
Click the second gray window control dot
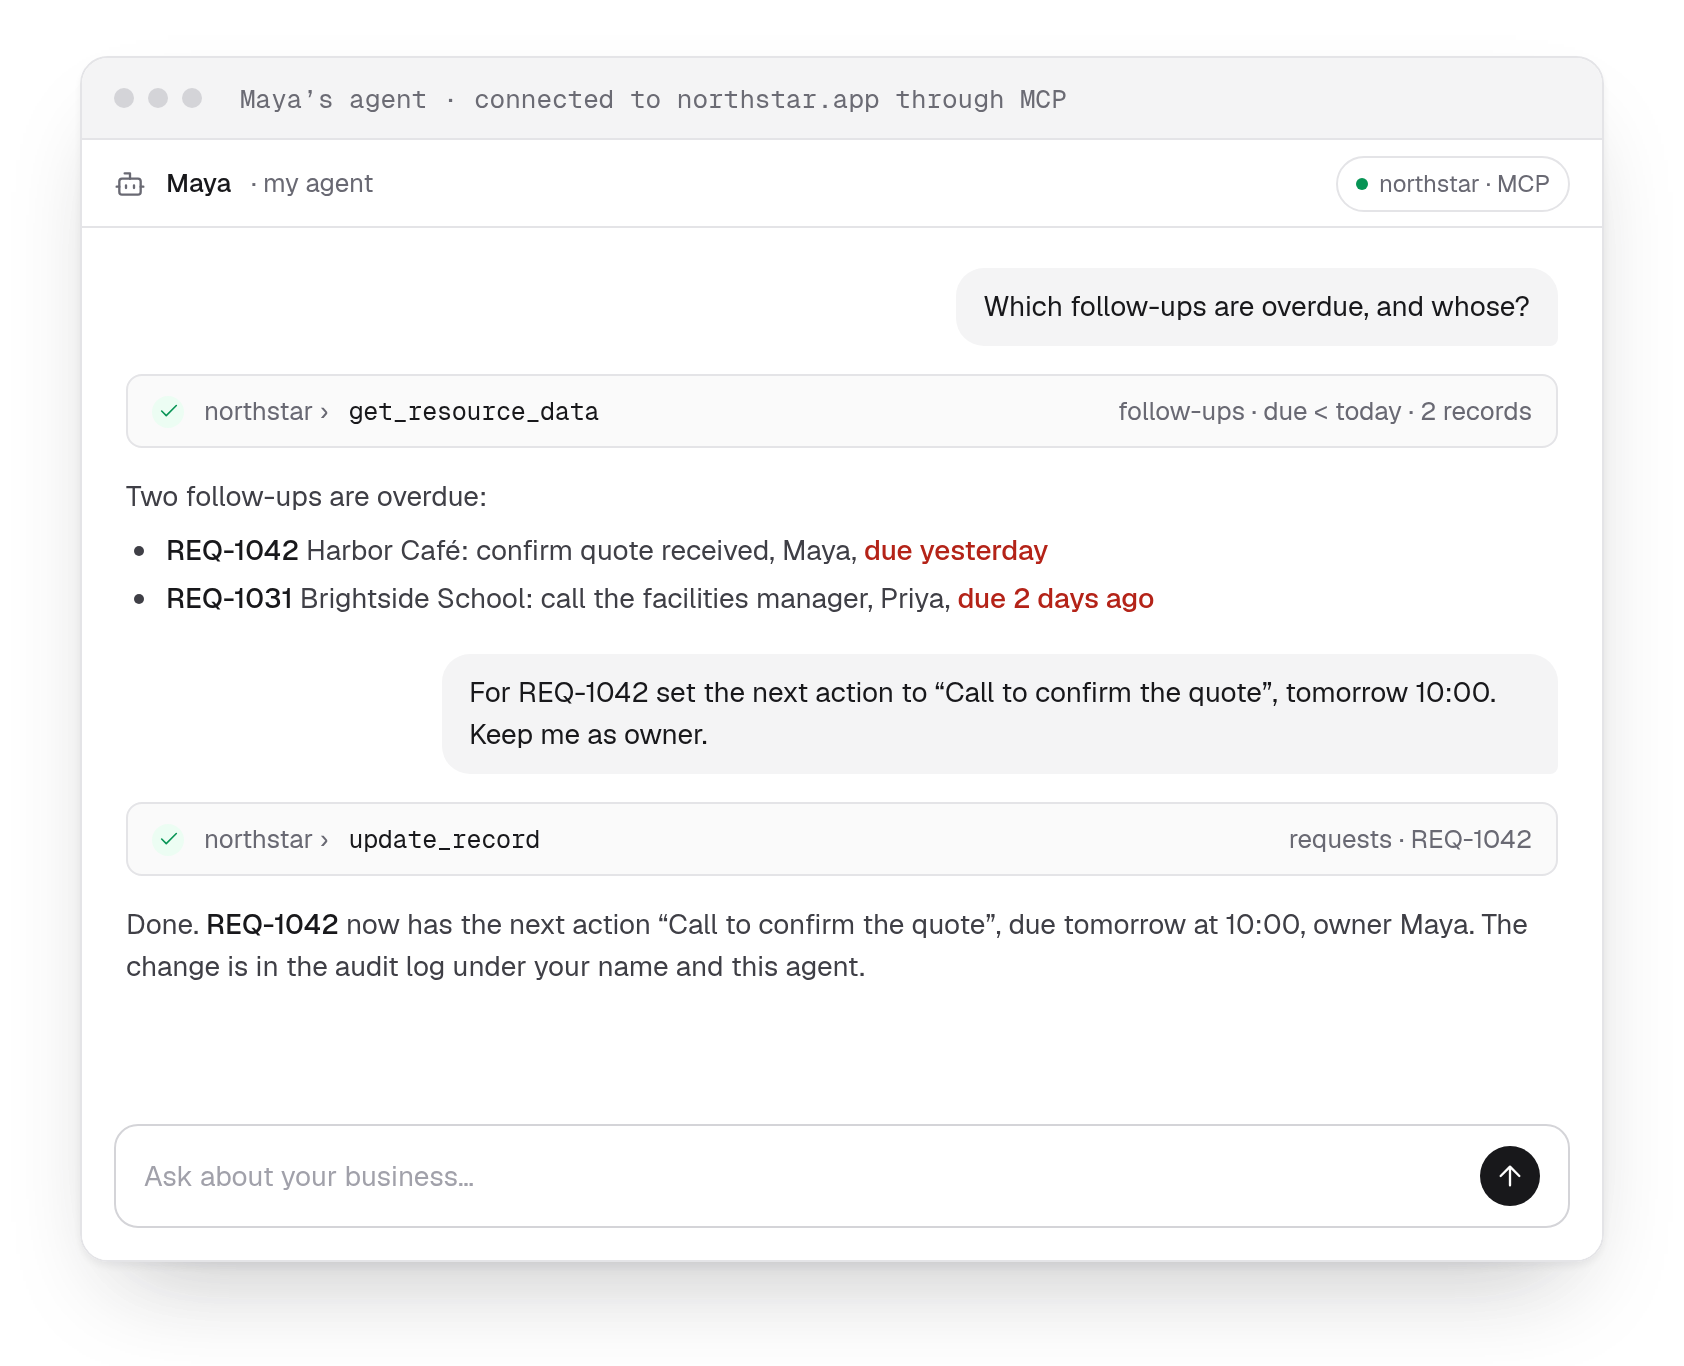[x=158, y=98]
